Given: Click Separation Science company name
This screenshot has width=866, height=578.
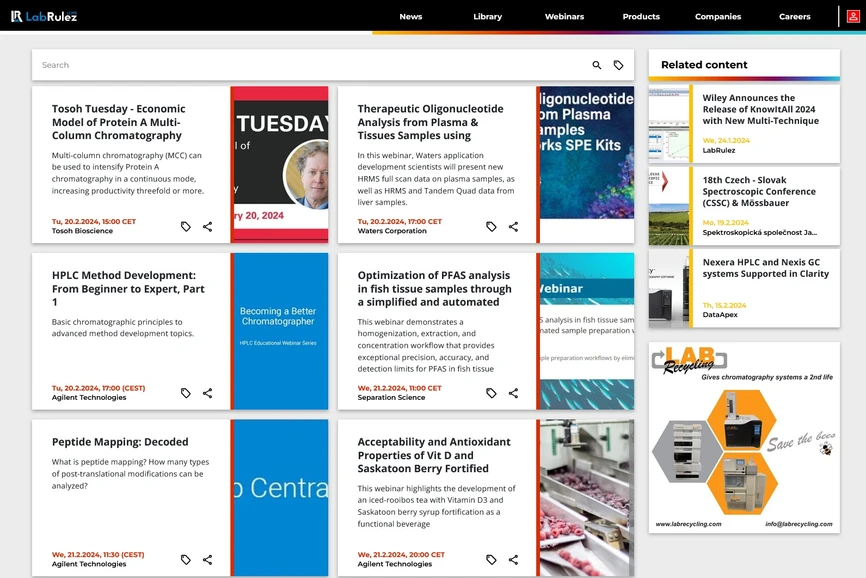Looking at the screenshot, I should pyautogui.click(x=391, y=397).
